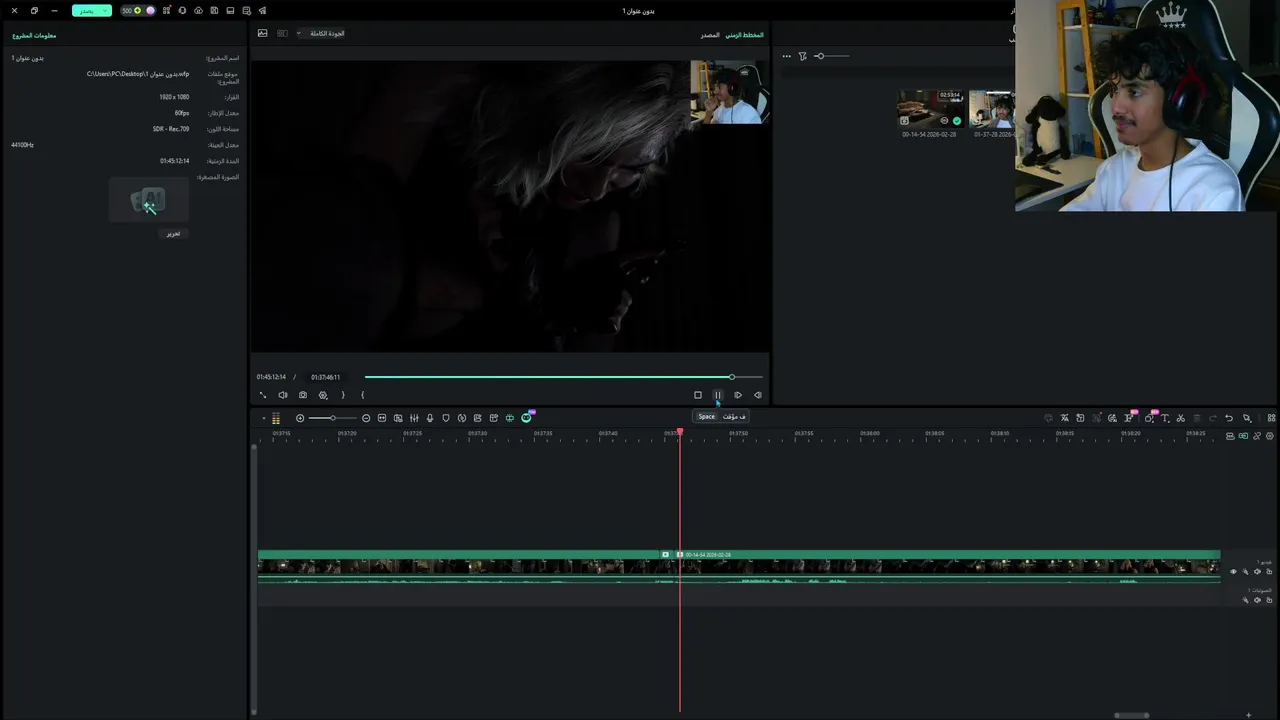Open the media panel three-dots menu
This screenshot has height=720, width=1280.
click(x=786, y=56)
